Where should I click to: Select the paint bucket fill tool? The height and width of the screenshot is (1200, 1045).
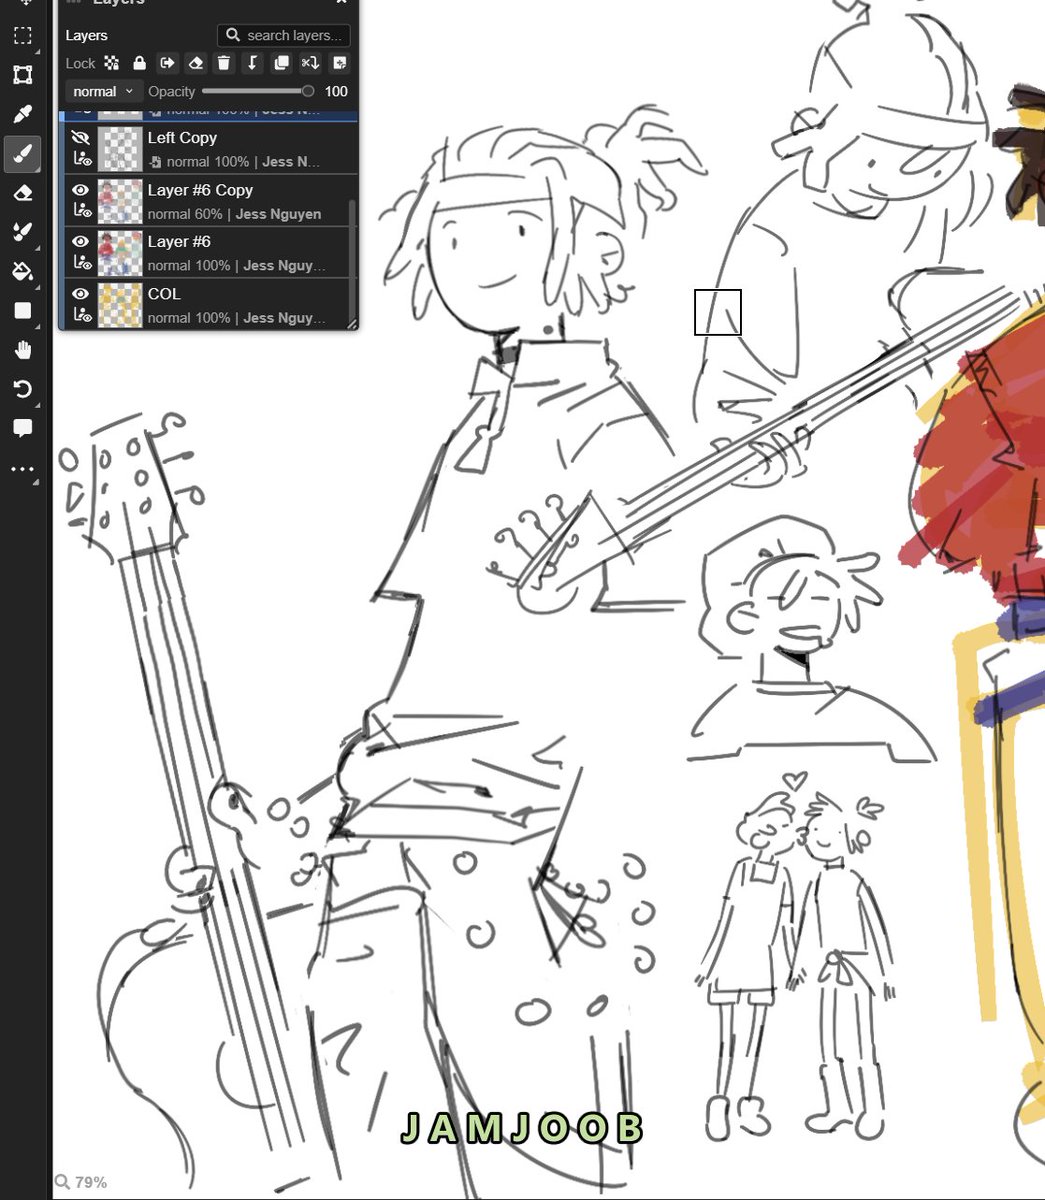point(22,271)
